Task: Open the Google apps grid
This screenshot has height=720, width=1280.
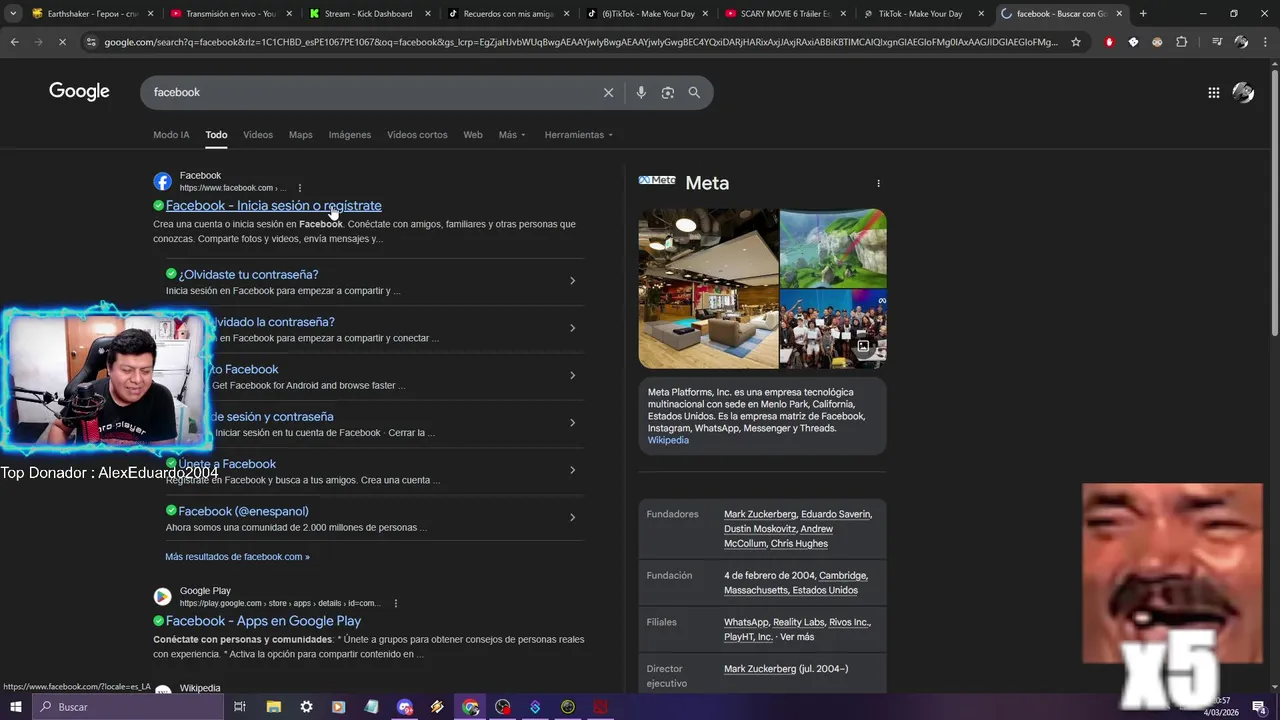Action: pyautogui.click(x=1213, y=92)
